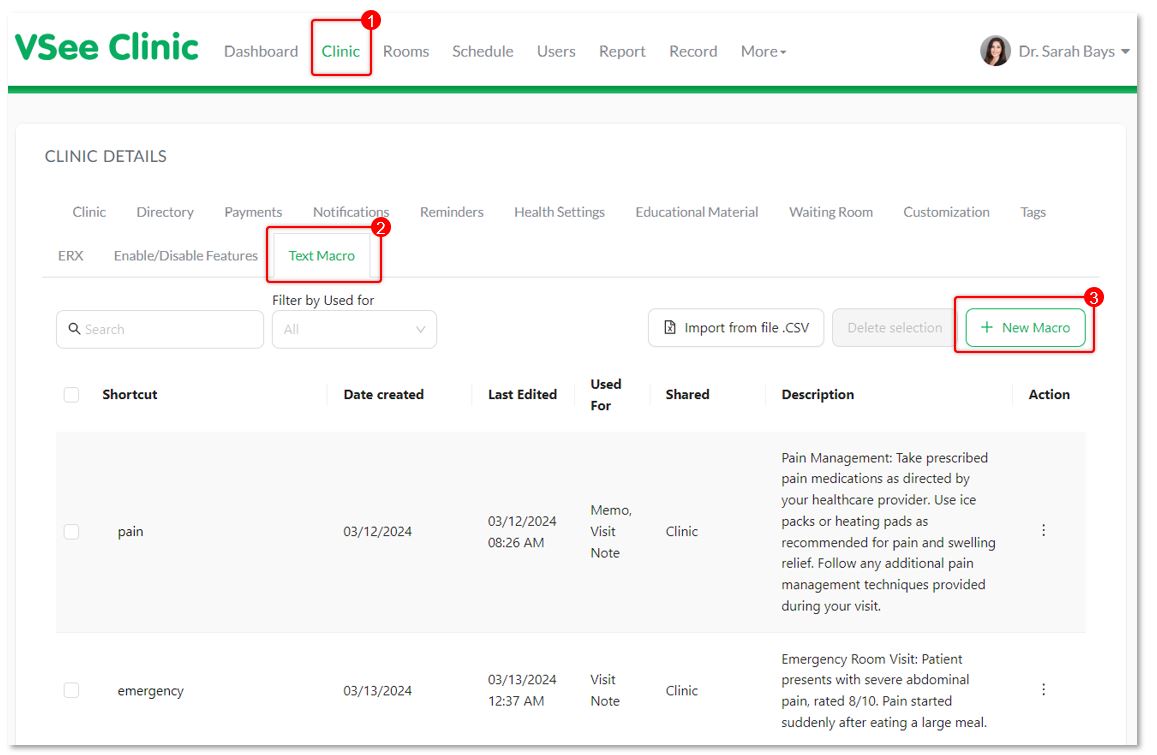This screenshot has width=1157, height=755.
Task: Select the emergency shortcut name
Action: click(x=151, y=691)
